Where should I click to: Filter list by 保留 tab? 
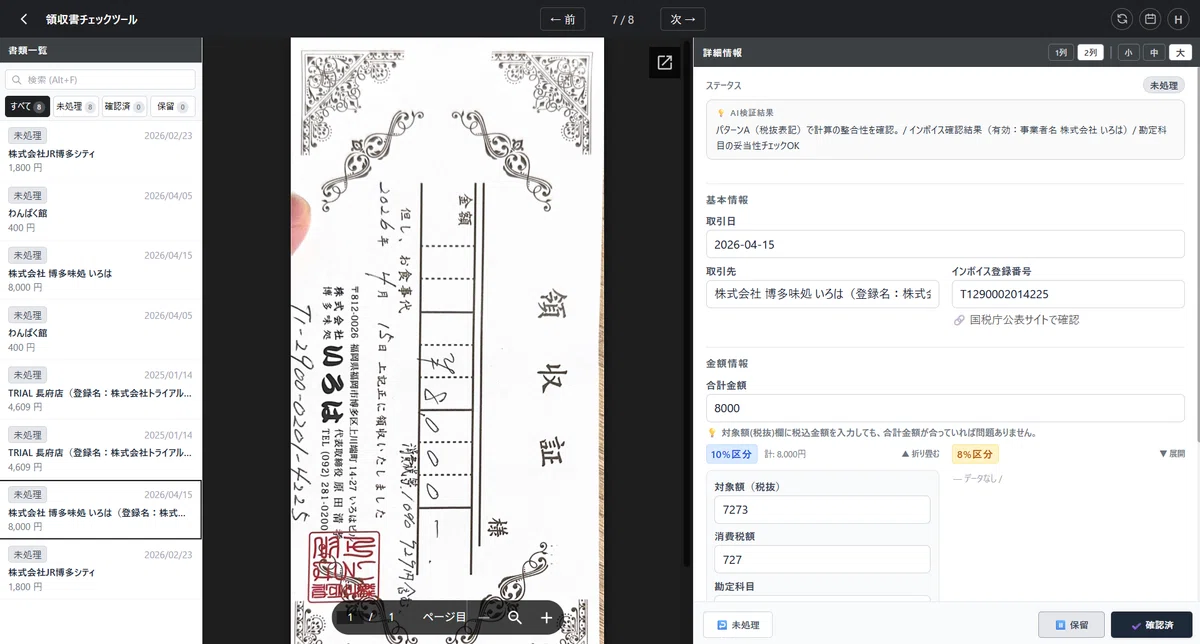pyautogui.click(x=172, y=107)
